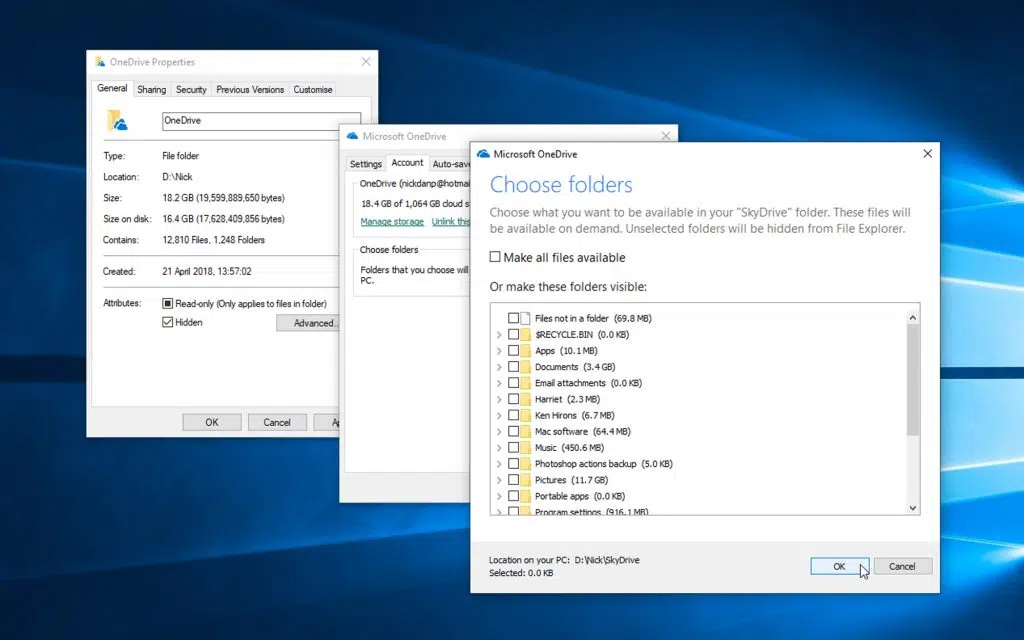Click the Pictures folder icon
This screenshot has height=640, width=1024.
pyautogui.click(x=526, y=480)
